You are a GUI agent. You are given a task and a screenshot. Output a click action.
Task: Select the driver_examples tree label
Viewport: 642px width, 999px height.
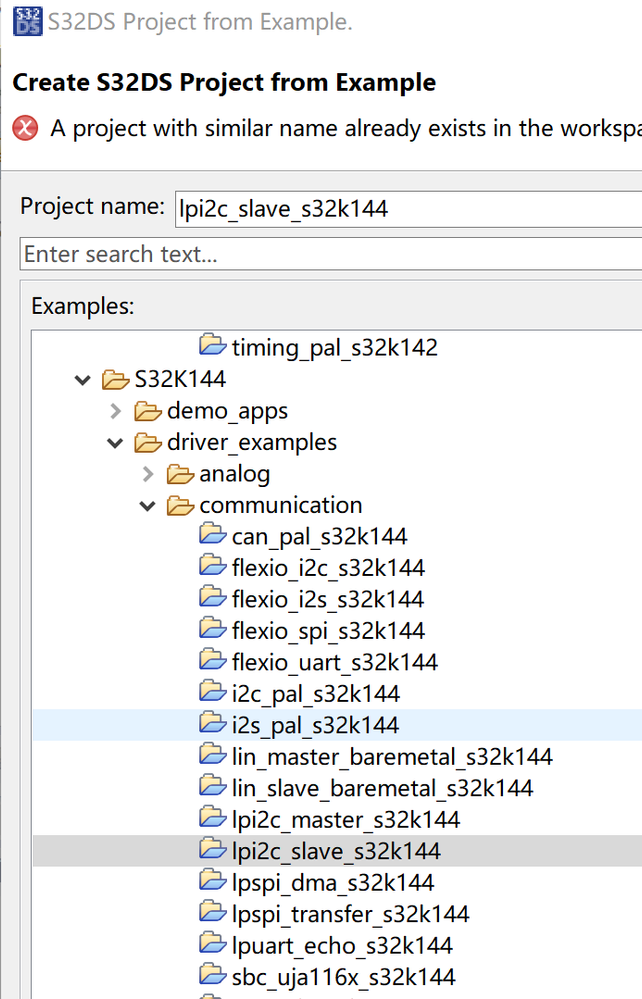252,443
